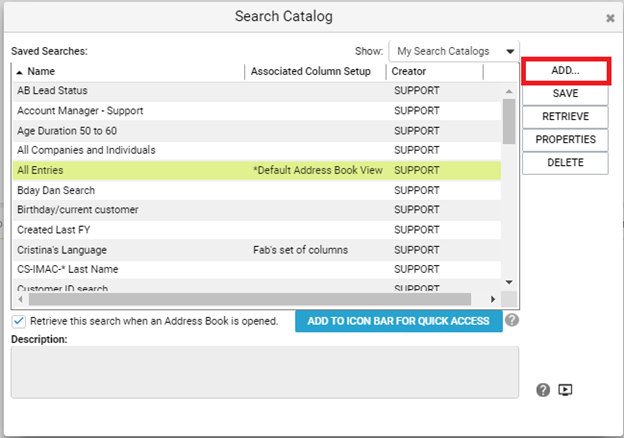Open the Show My Search Catalogs dropdown
This screenshot has height=438, width=624.
[454, 51]
